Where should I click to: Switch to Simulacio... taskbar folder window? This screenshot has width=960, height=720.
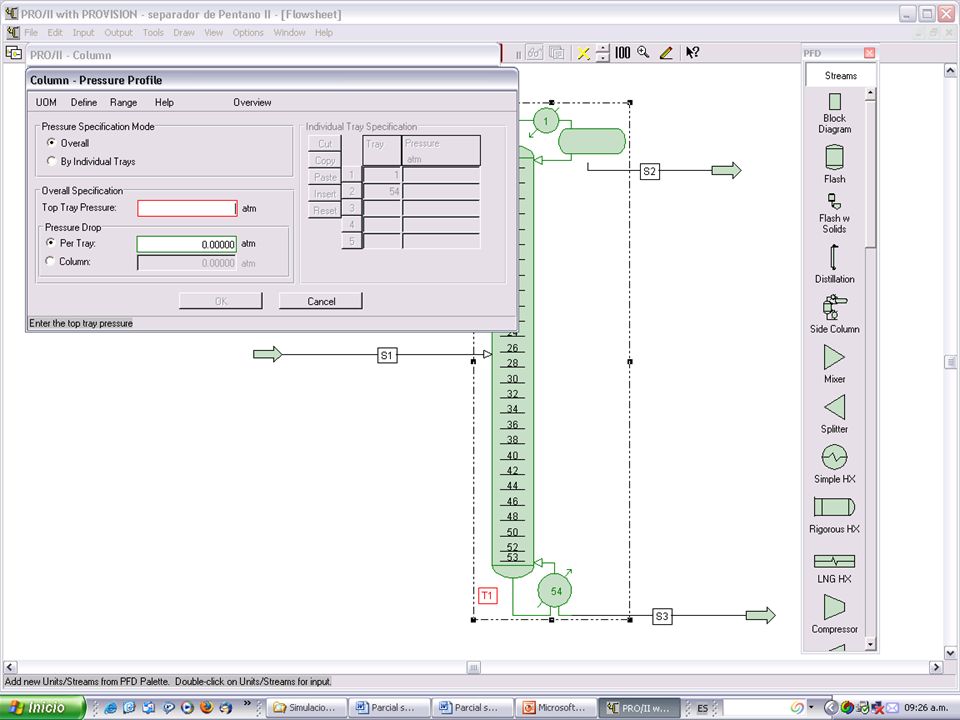tap(306, 708)
